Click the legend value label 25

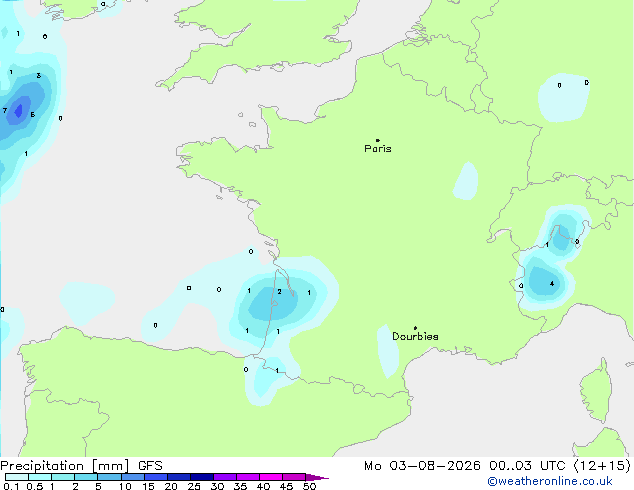point(194,486)
